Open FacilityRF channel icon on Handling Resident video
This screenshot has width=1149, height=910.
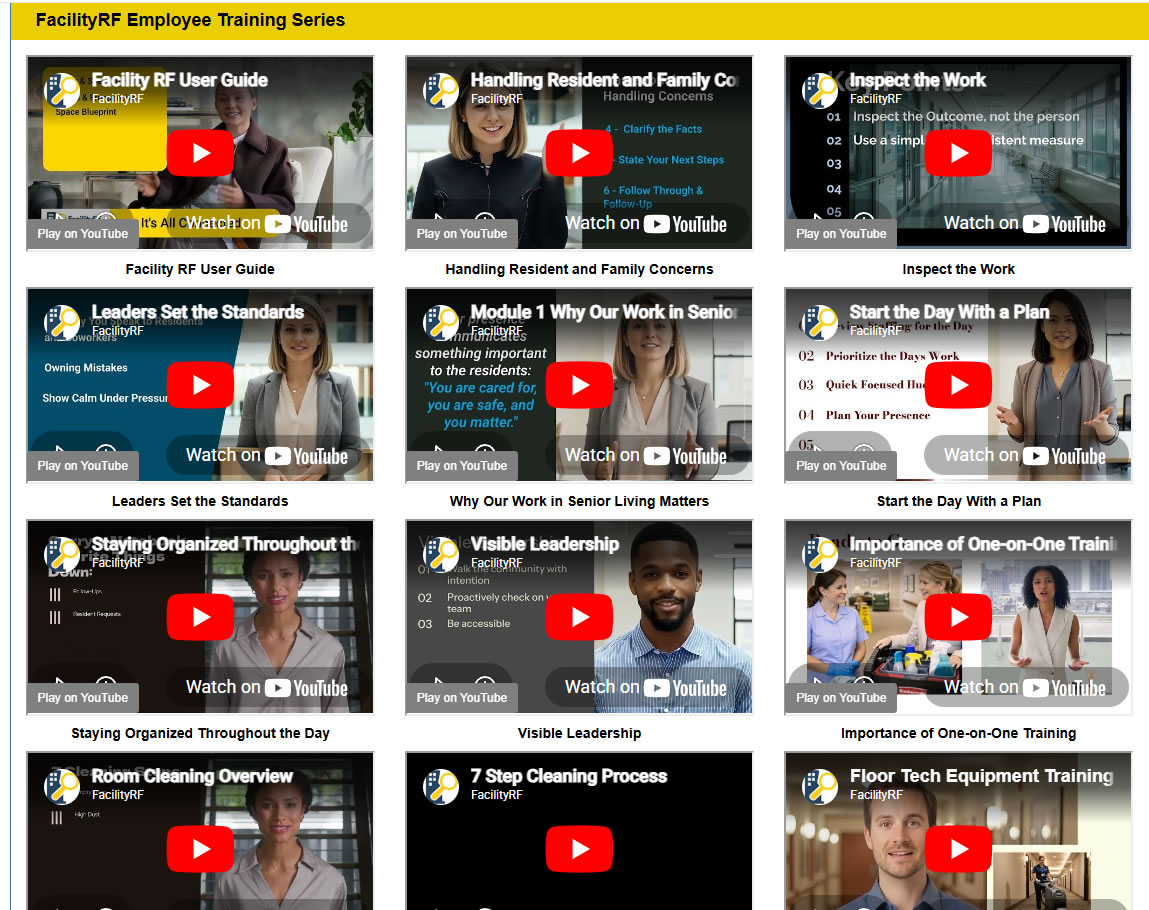[441, 90]
